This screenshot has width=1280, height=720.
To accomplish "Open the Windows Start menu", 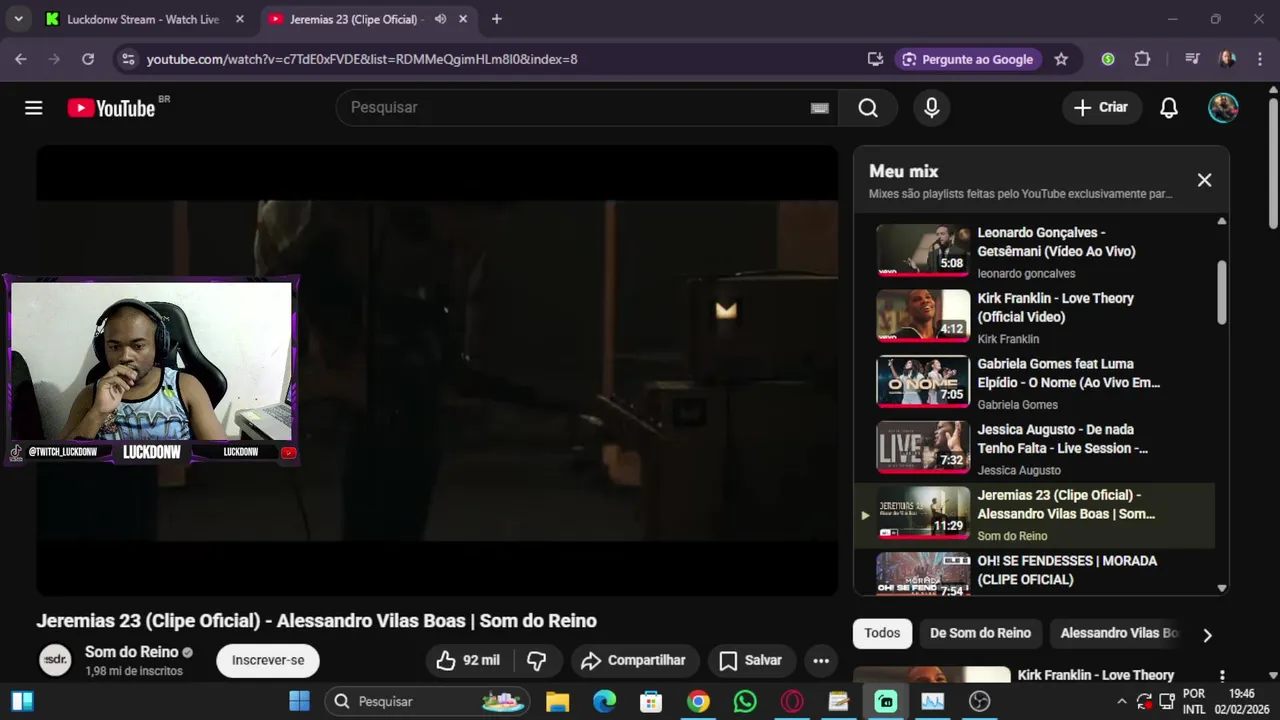I will (300, 701).
